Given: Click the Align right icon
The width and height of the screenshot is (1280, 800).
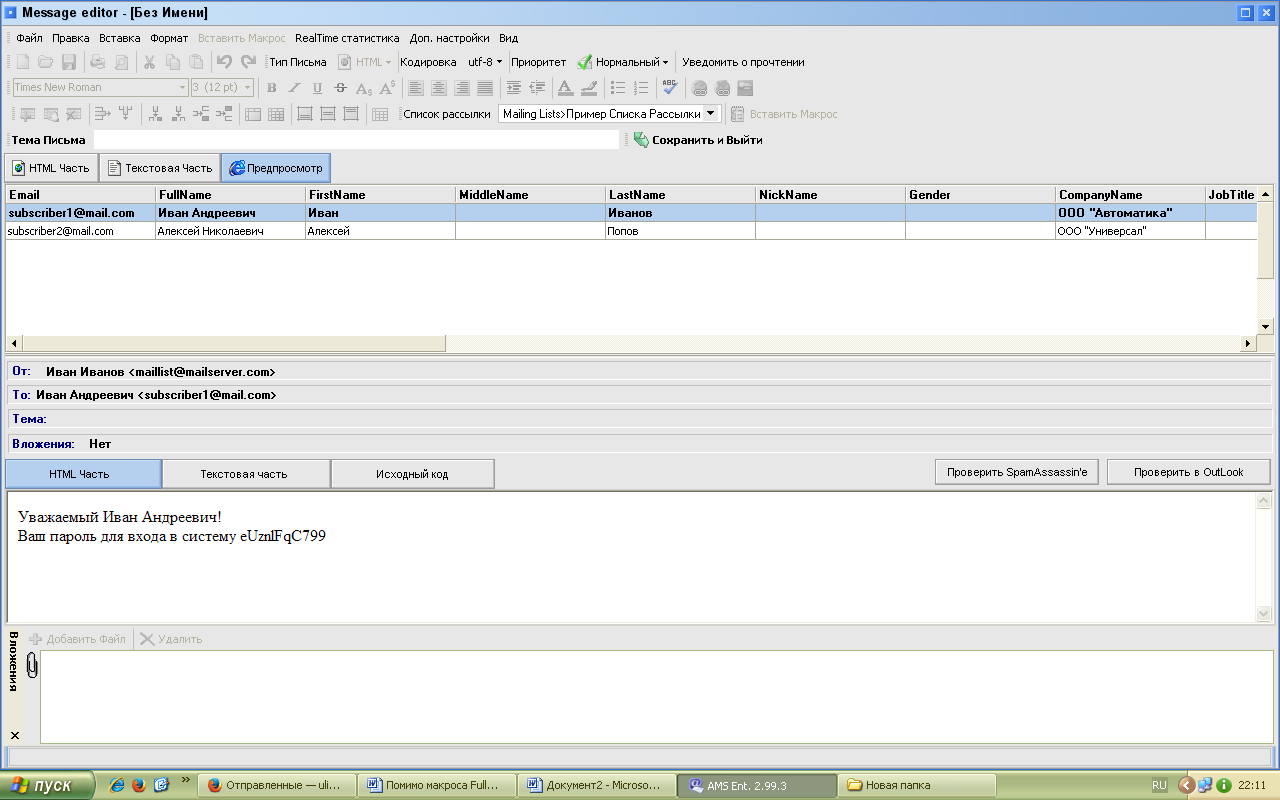Looking at the screenshot, I should [462, 88].
